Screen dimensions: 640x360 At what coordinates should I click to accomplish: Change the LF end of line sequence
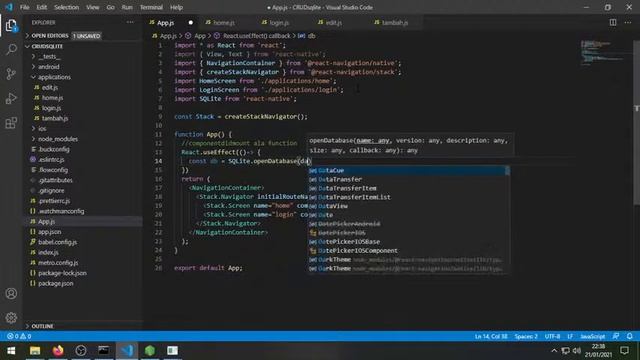coord(570,336)
